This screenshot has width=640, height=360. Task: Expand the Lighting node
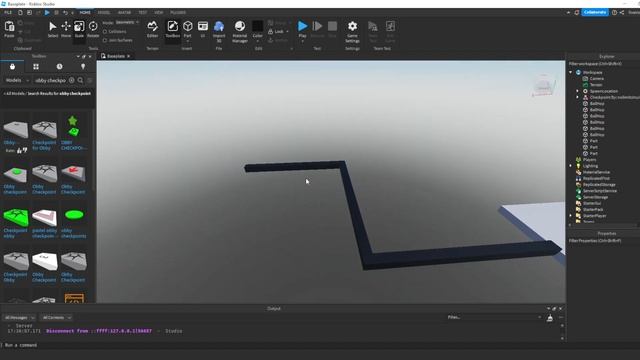[x=571, y=166]
